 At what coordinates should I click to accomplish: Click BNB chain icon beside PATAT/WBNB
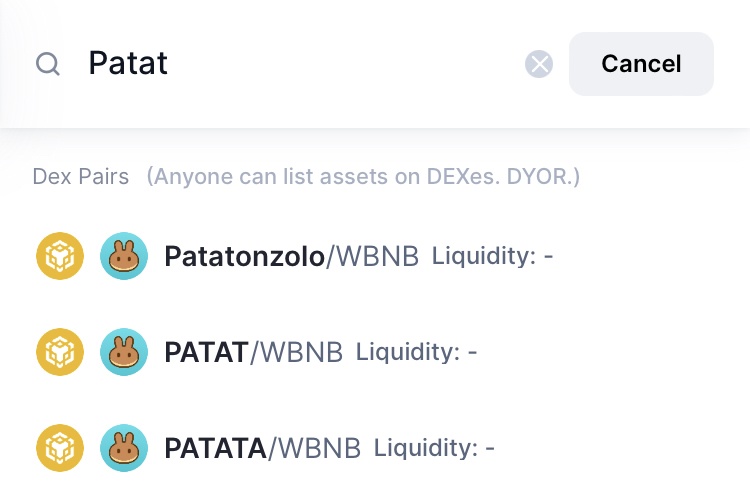click(60, 352)
